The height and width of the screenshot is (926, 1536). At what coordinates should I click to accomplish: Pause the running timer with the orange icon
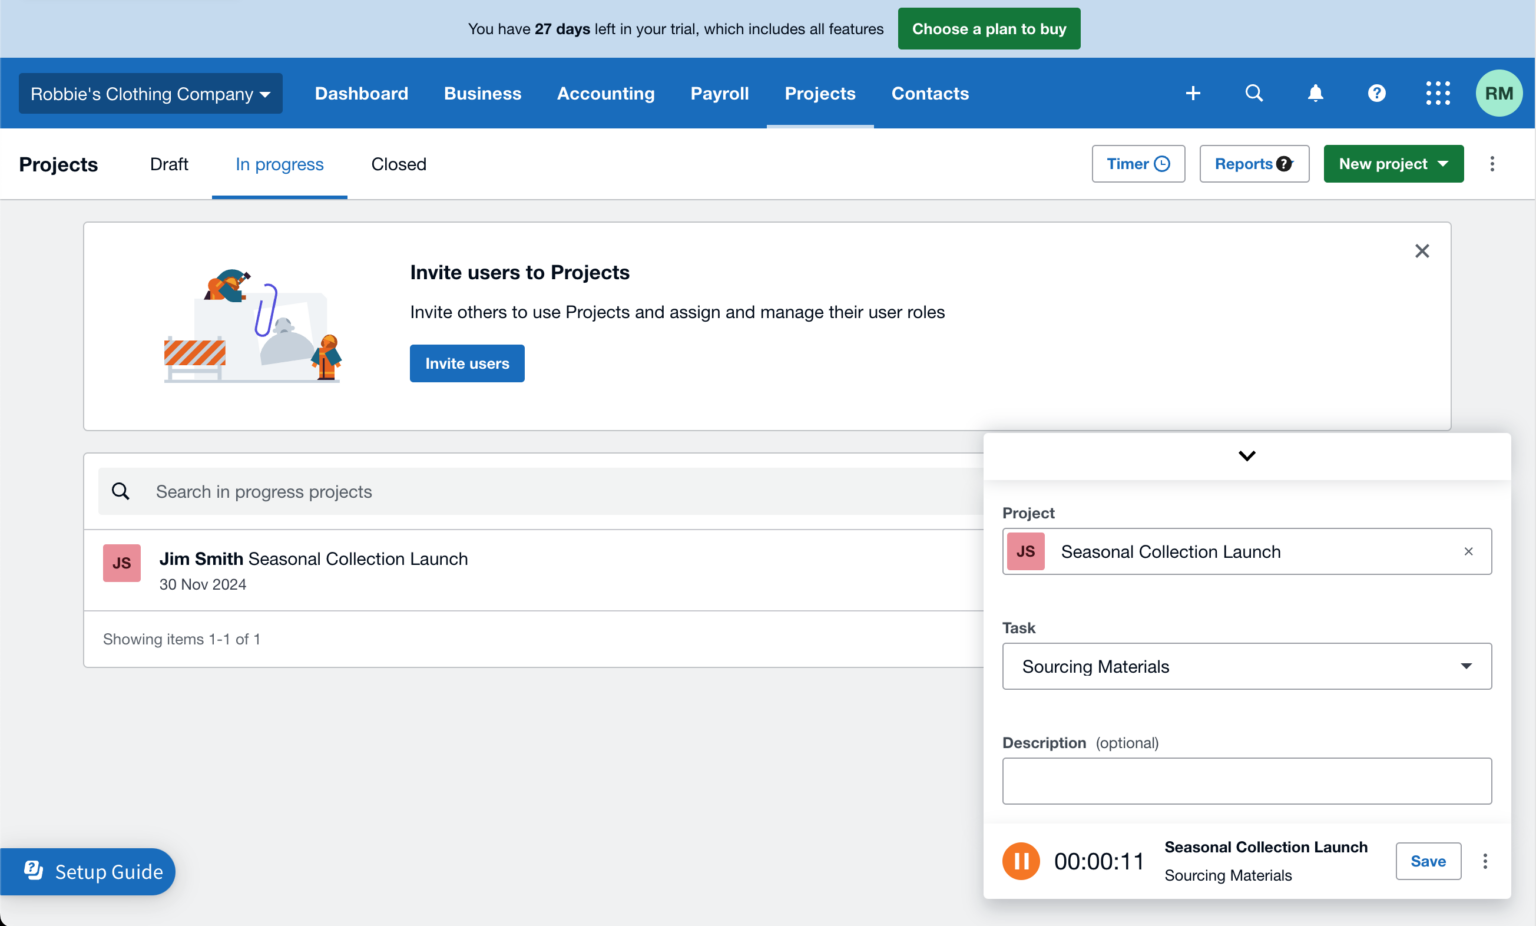point(1021,861)
